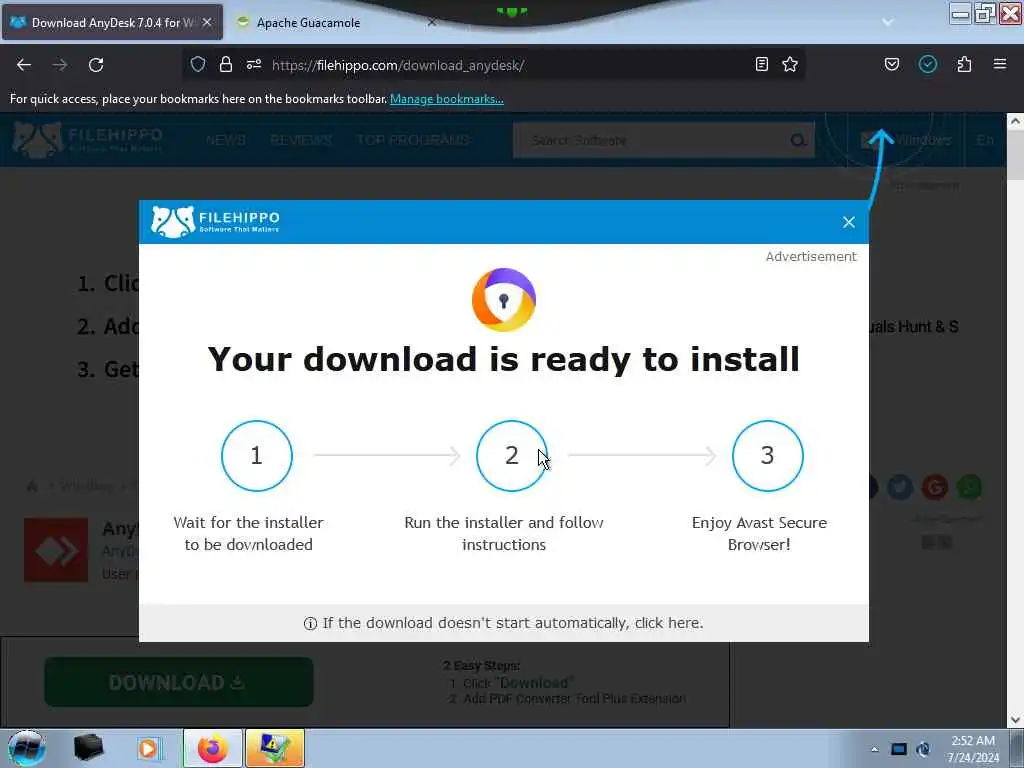Open NEWS in FileHippo navigation

(x=226, y=140)
